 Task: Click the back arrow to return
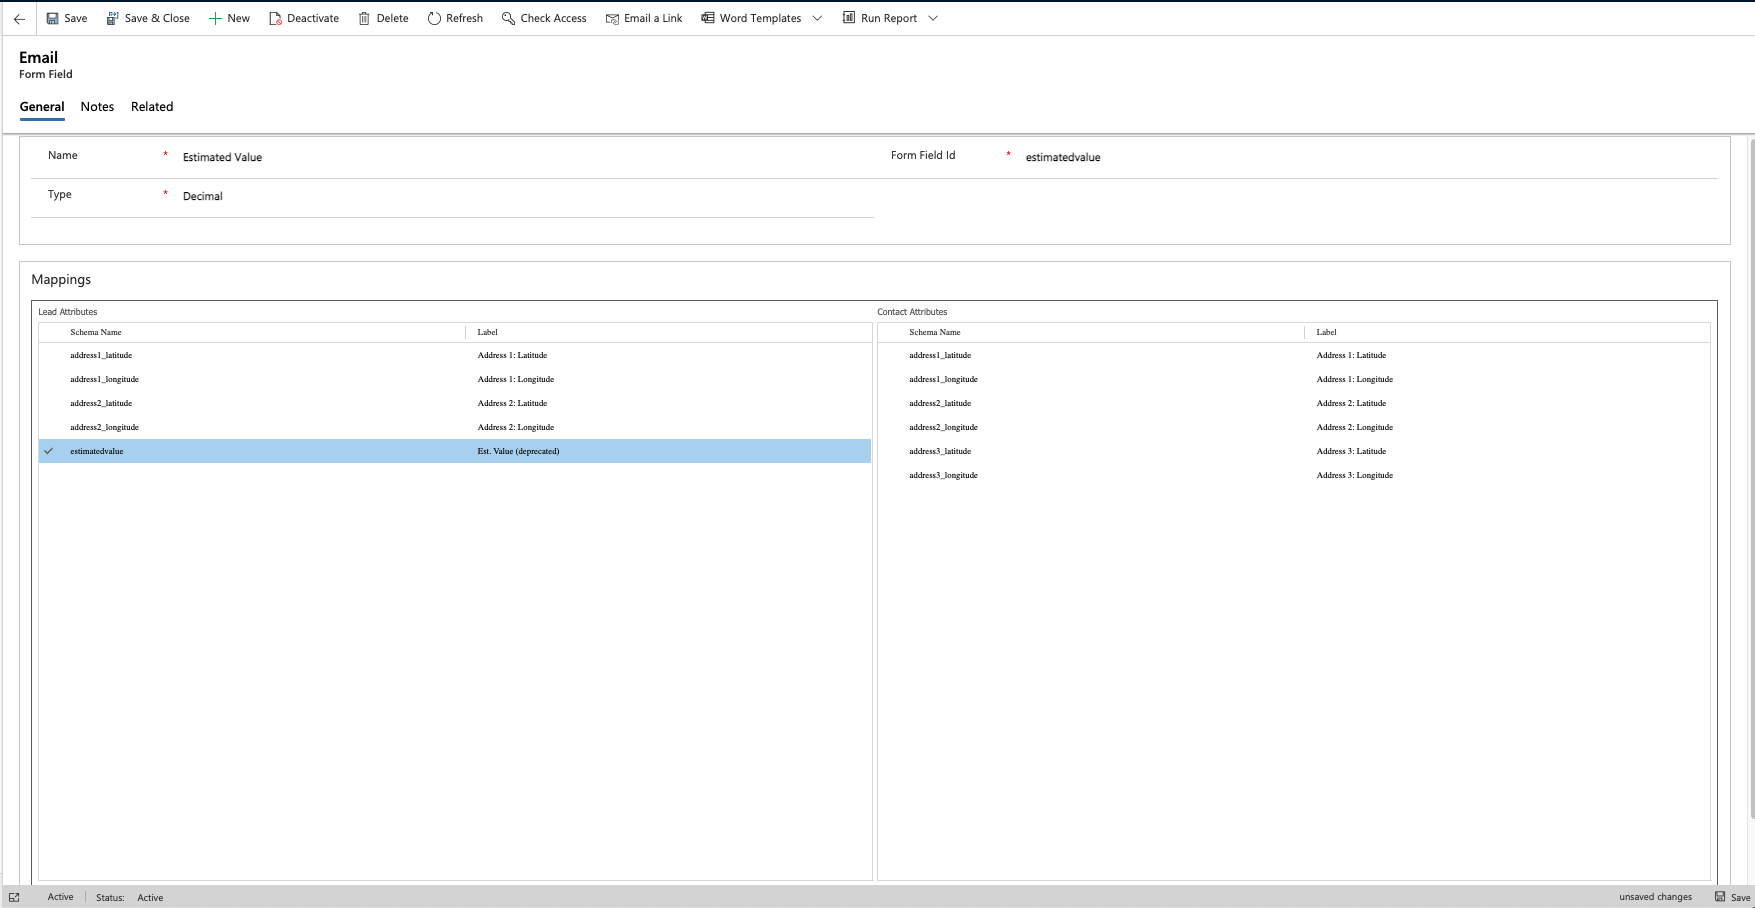pyautogui.click(x=19, y=17)
